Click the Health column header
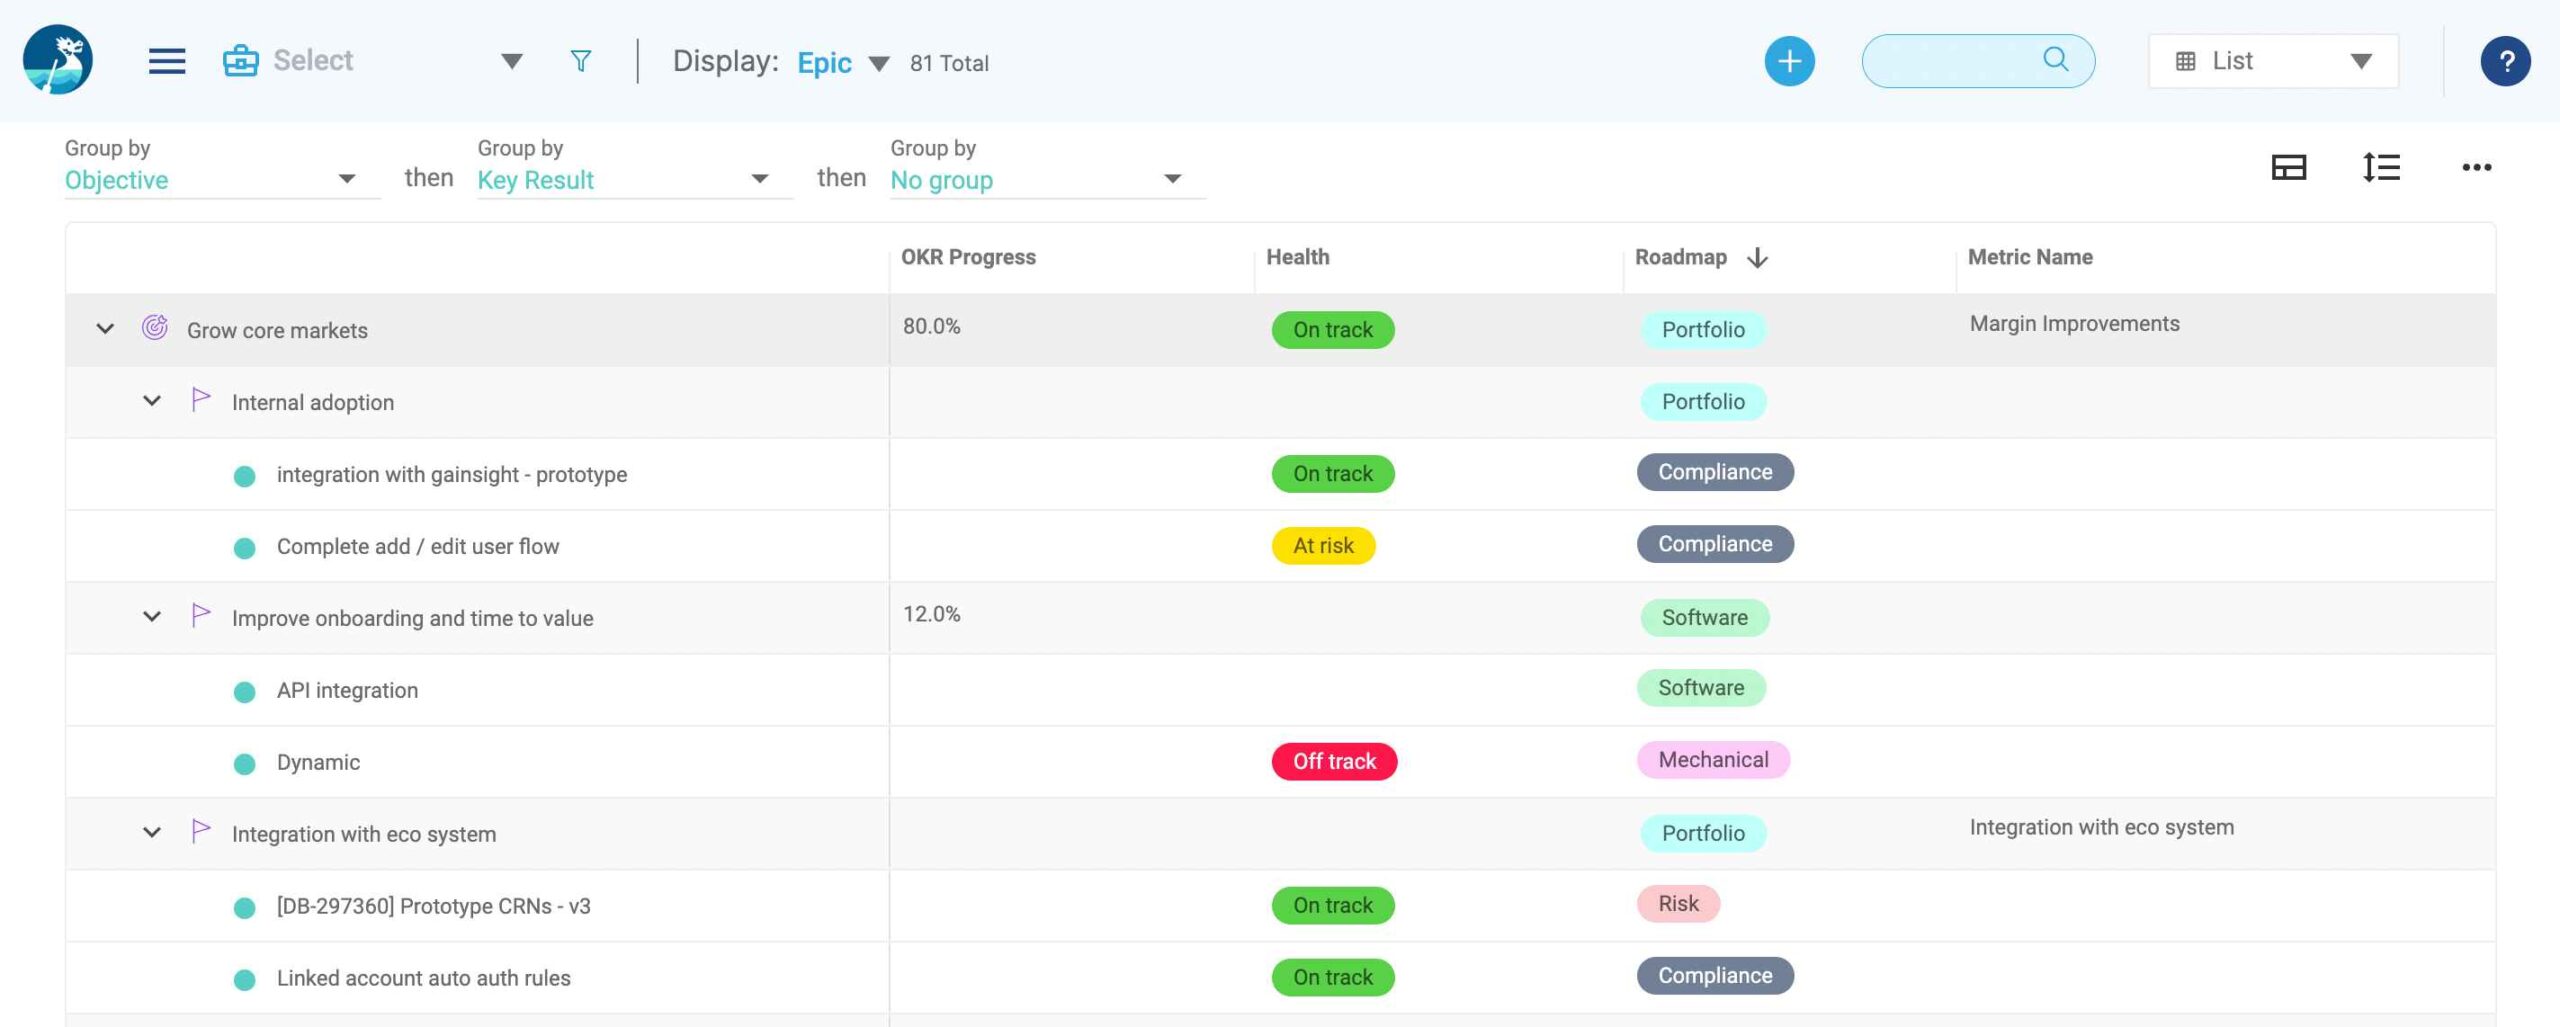The image size is (2560, 1027). pyautogui.click(x=1298, y=257)
